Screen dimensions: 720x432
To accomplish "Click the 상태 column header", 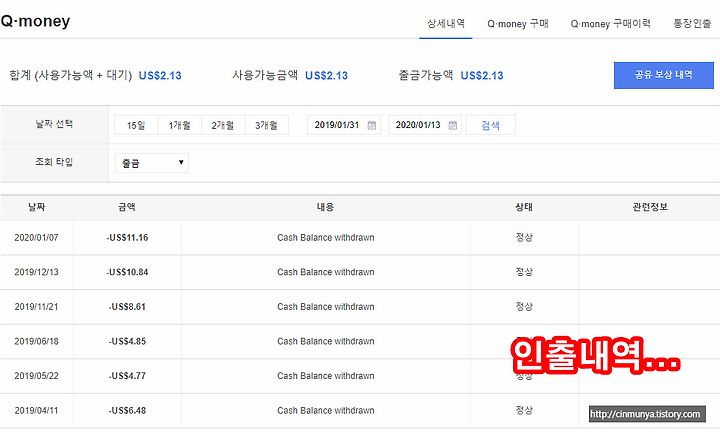I will pos(524,207).
